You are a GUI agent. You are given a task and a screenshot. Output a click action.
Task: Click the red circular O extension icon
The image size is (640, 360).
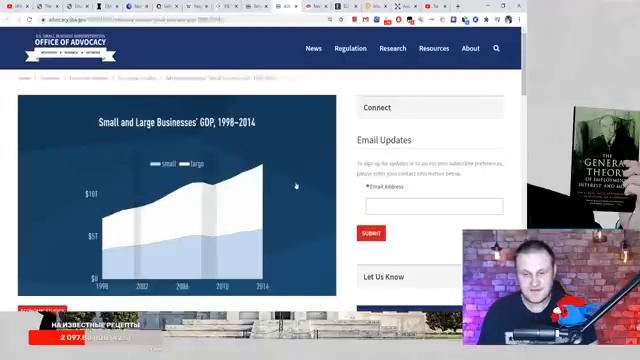click(398, 20)
